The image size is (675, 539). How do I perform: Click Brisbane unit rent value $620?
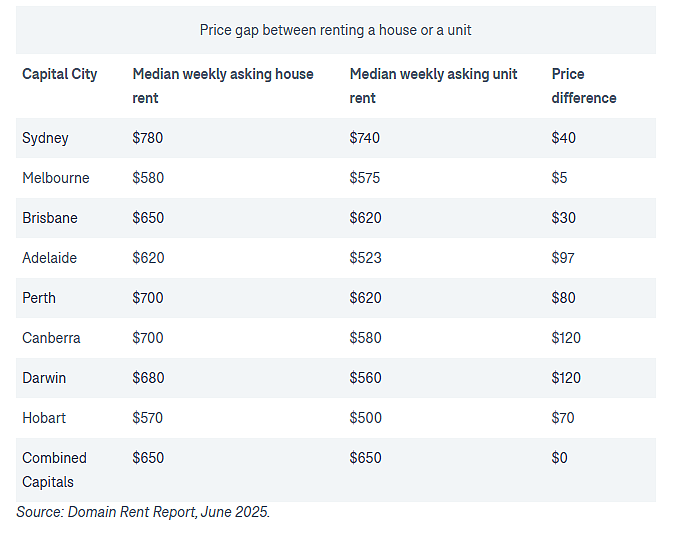click(x=365, y=218)
